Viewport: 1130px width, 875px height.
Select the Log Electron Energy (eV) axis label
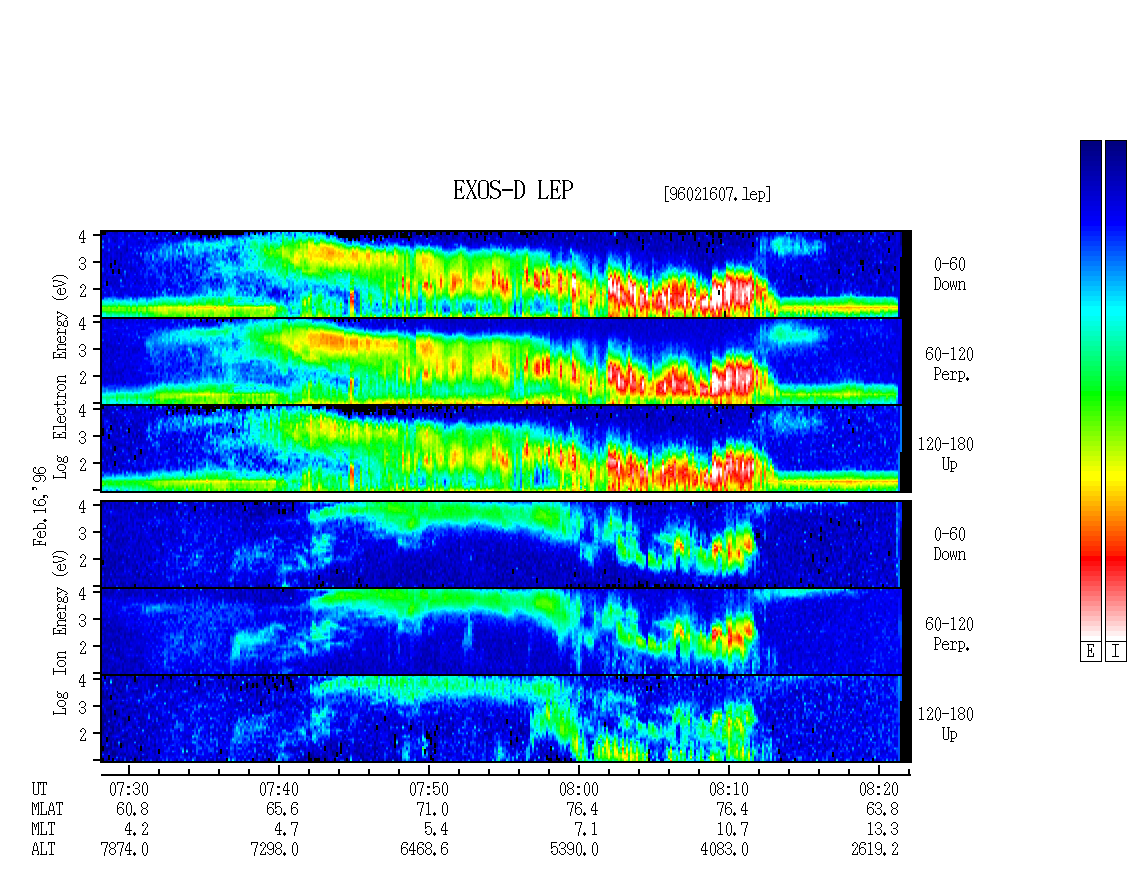tap(60, 376)
